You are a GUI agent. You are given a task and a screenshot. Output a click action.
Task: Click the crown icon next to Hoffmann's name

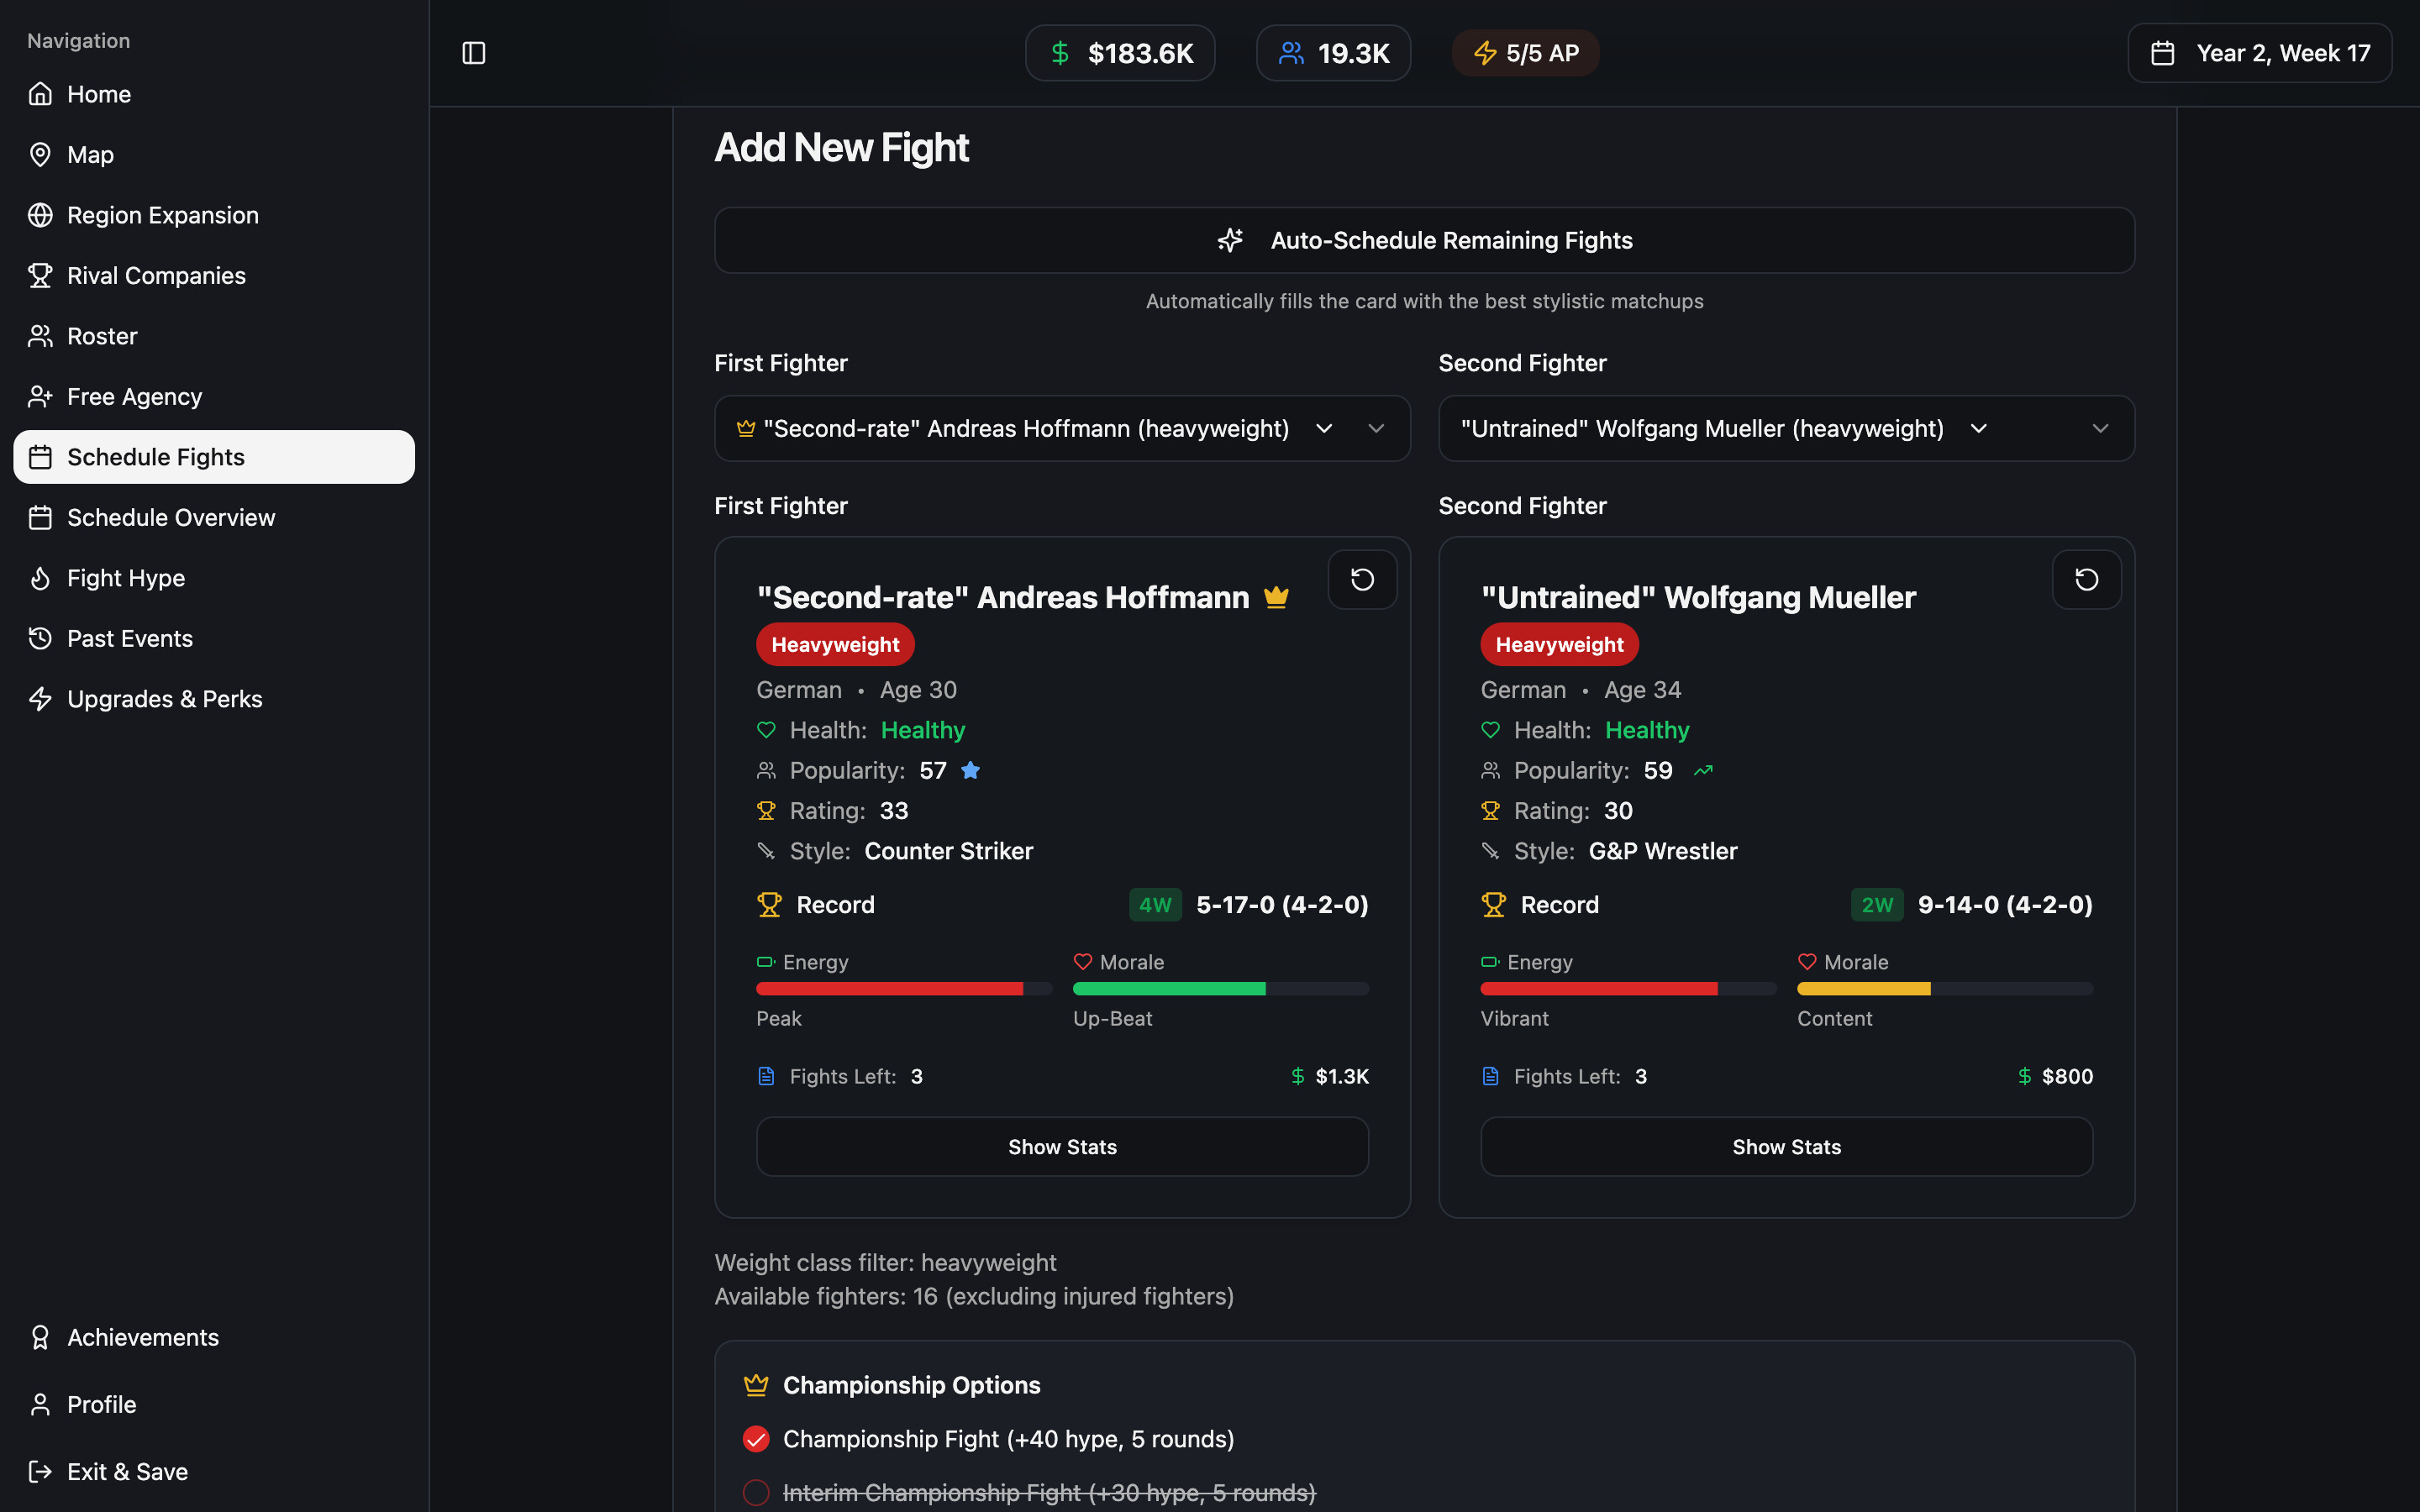tap(1277, 596)
